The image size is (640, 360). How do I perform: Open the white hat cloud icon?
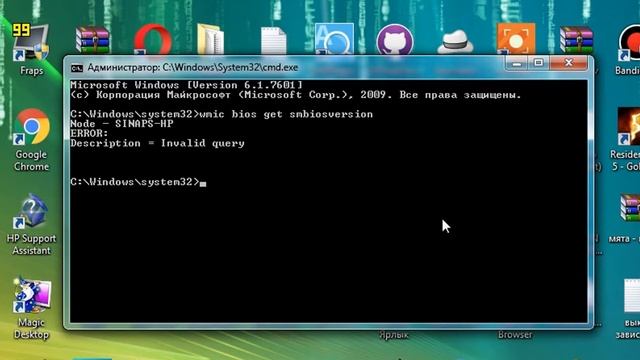click(x=455, y=42)
